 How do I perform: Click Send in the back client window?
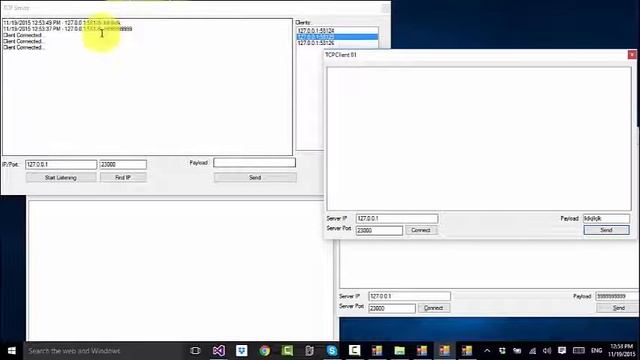[618, 308]
